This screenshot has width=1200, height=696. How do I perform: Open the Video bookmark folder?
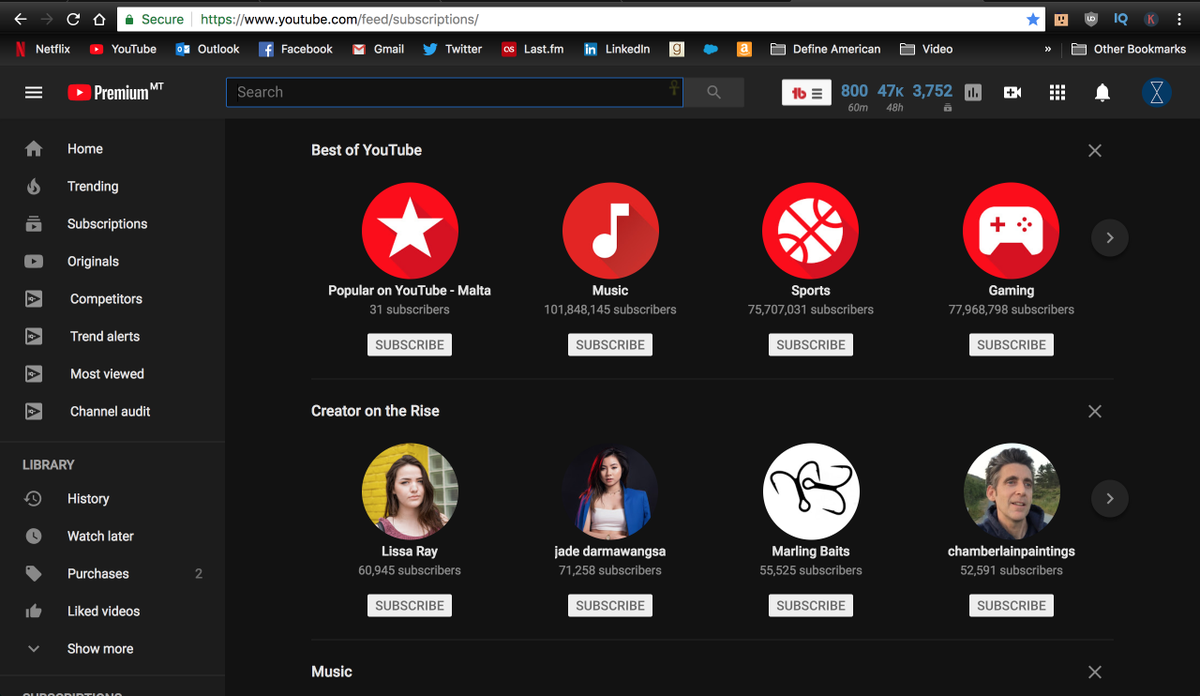click(926, 49)
